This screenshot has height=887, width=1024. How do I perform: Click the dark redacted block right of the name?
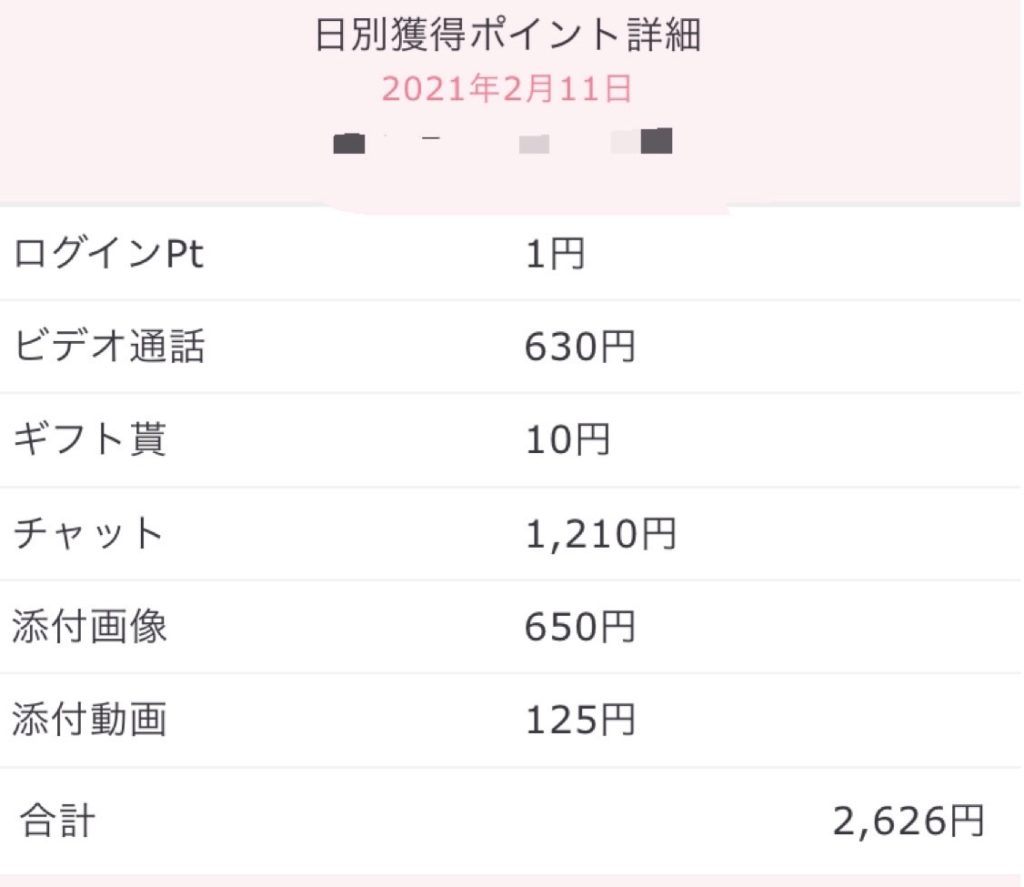coord(656,141)
